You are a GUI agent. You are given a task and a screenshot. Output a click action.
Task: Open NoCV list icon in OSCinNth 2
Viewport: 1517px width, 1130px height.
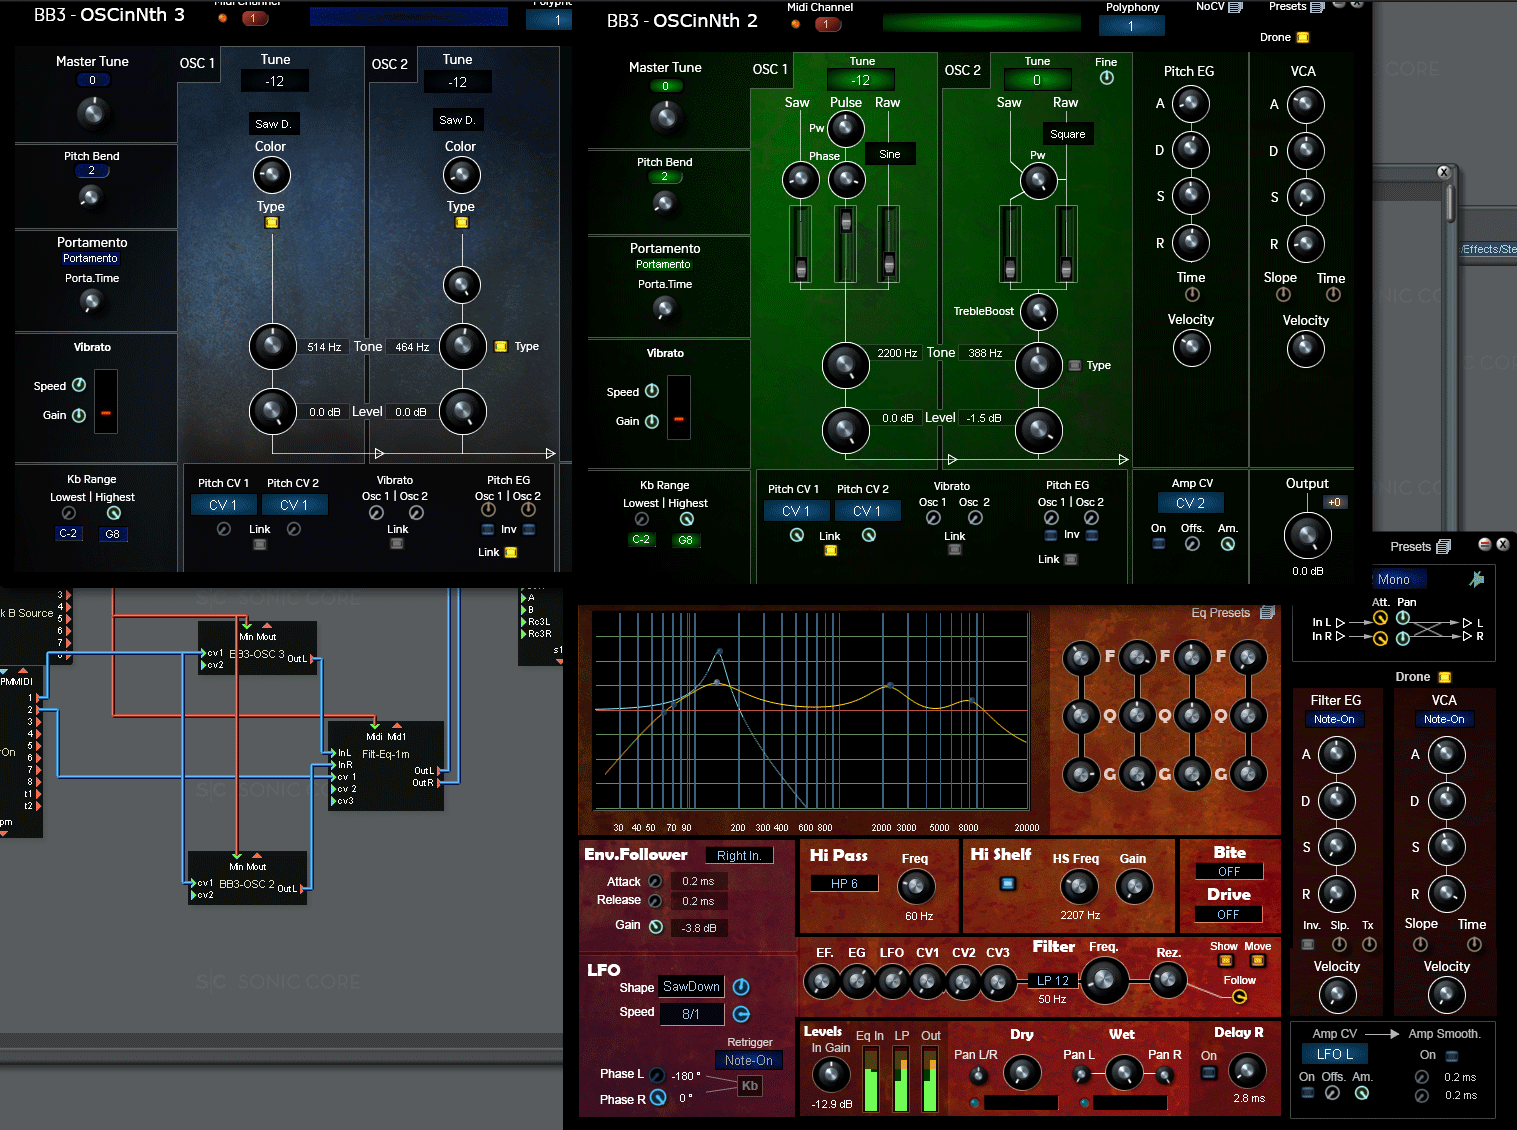1235,7
